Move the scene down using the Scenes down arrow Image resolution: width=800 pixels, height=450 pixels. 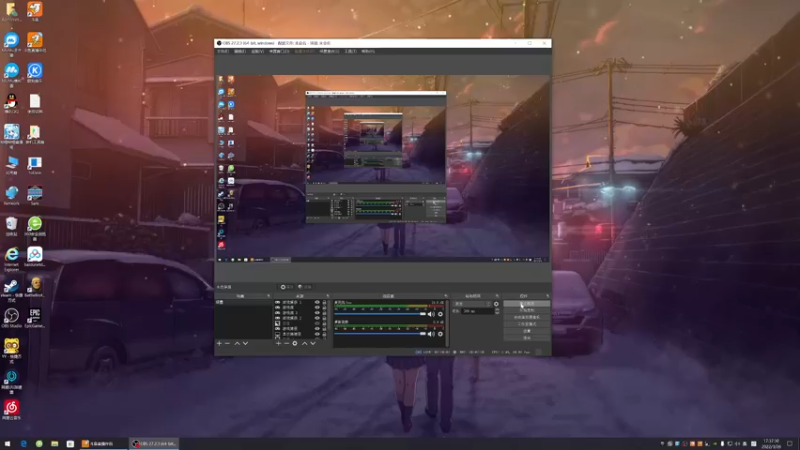click(x=245, y=343)
